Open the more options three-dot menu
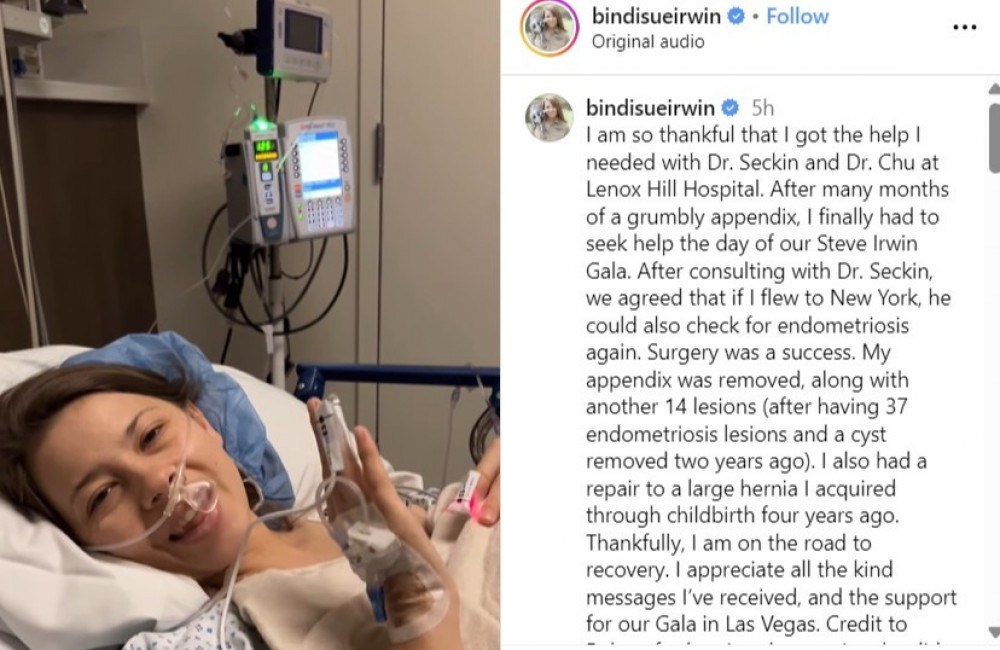This screenshot has height=650, width=1000. pyautogui.click(x=964, y=27)
